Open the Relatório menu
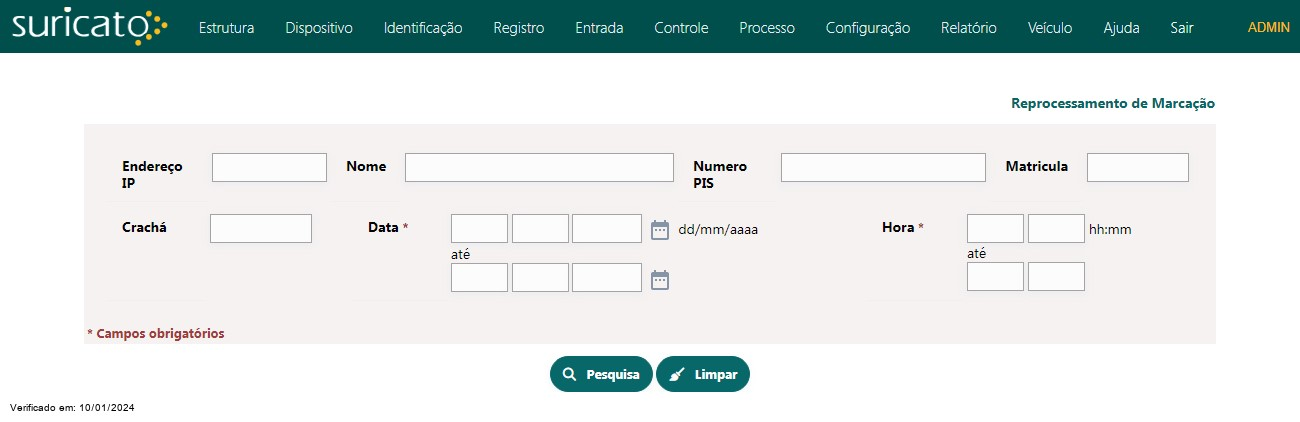 (969, 28)
